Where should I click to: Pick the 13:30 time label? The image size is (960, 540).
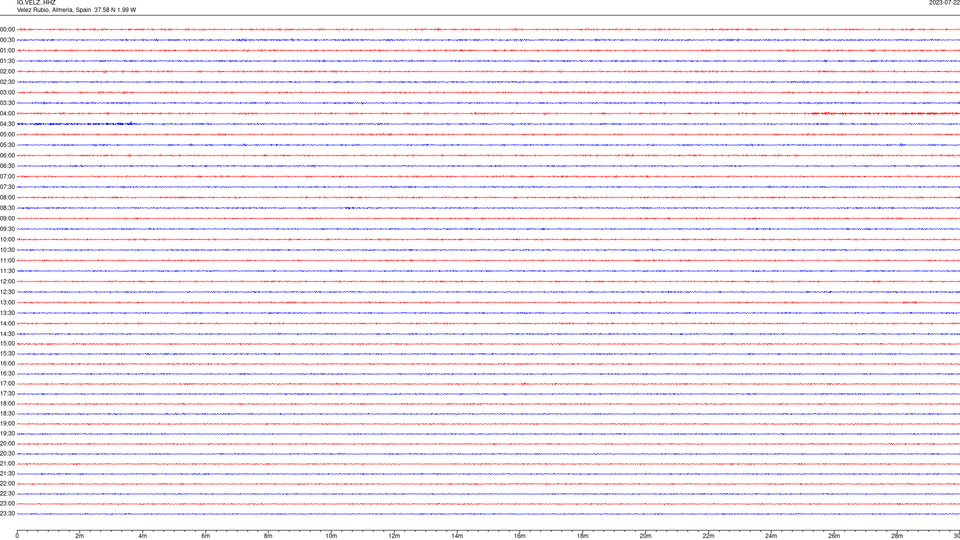7,313
